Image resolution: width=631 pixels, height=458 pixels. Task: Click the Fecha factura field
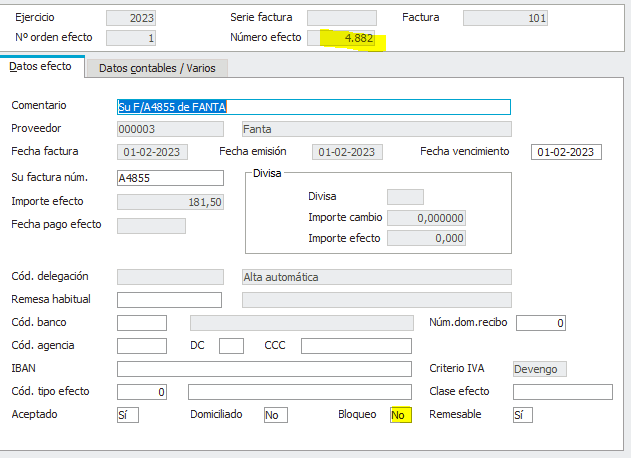click(x=152, y=152)
